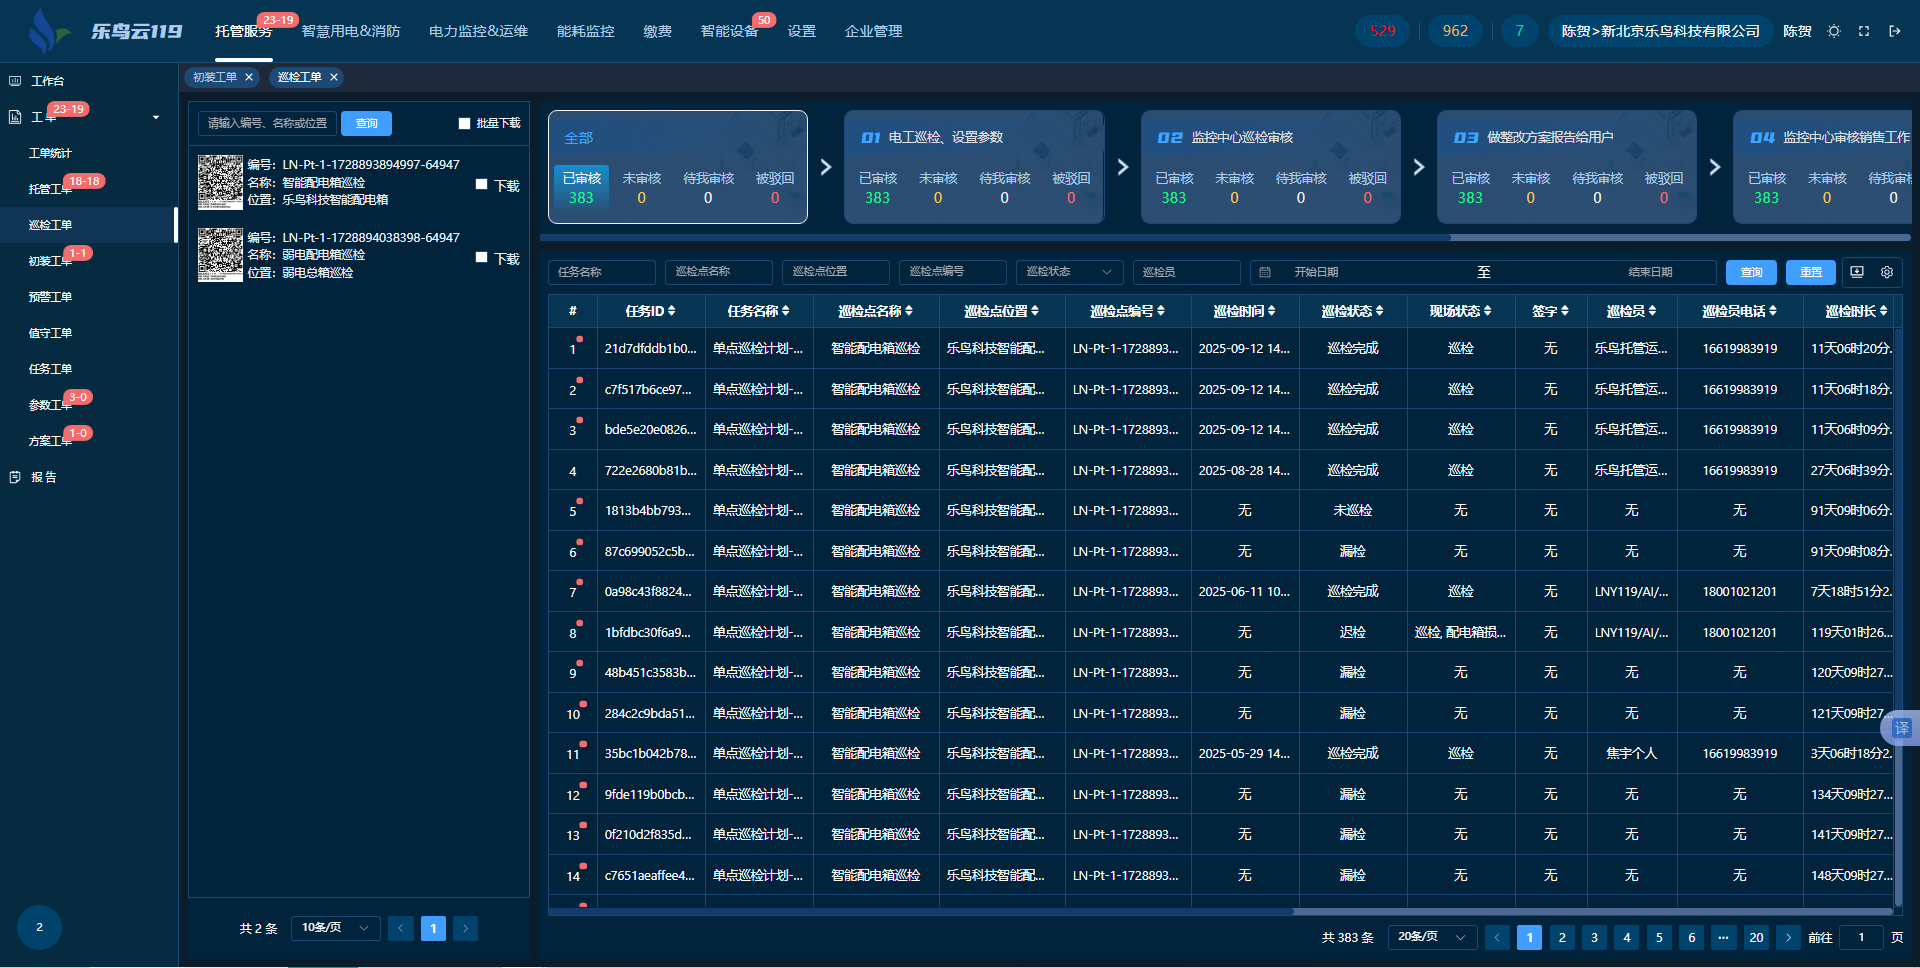The width and height of the screenshot is (1920, 968).
Task: Click the 译 translate floating icon
Action: tap(1901, 728)
